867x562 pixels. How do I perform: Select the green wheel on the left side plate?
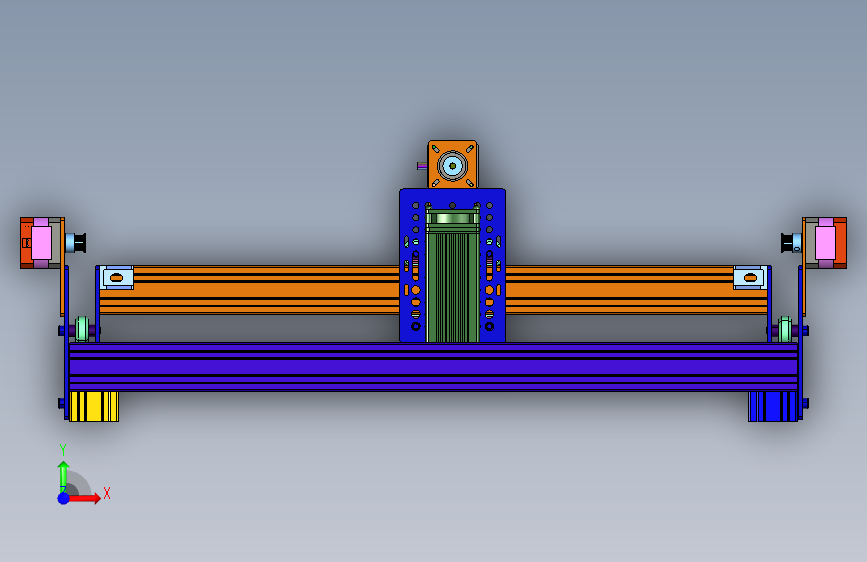[82, 330]
